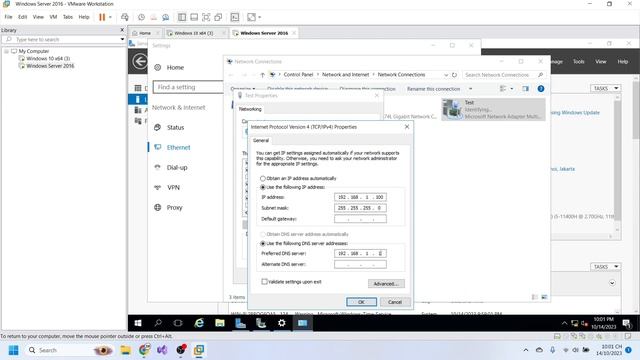640x360 pixels.
Task: Select Windows 10 x64 (3) in library tree
Action: [48, 59]
